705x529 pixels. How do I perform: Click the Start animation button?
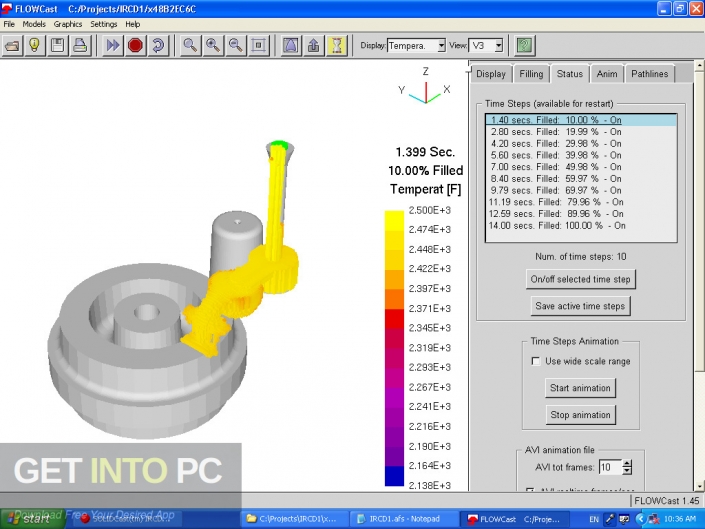(580, 388)
